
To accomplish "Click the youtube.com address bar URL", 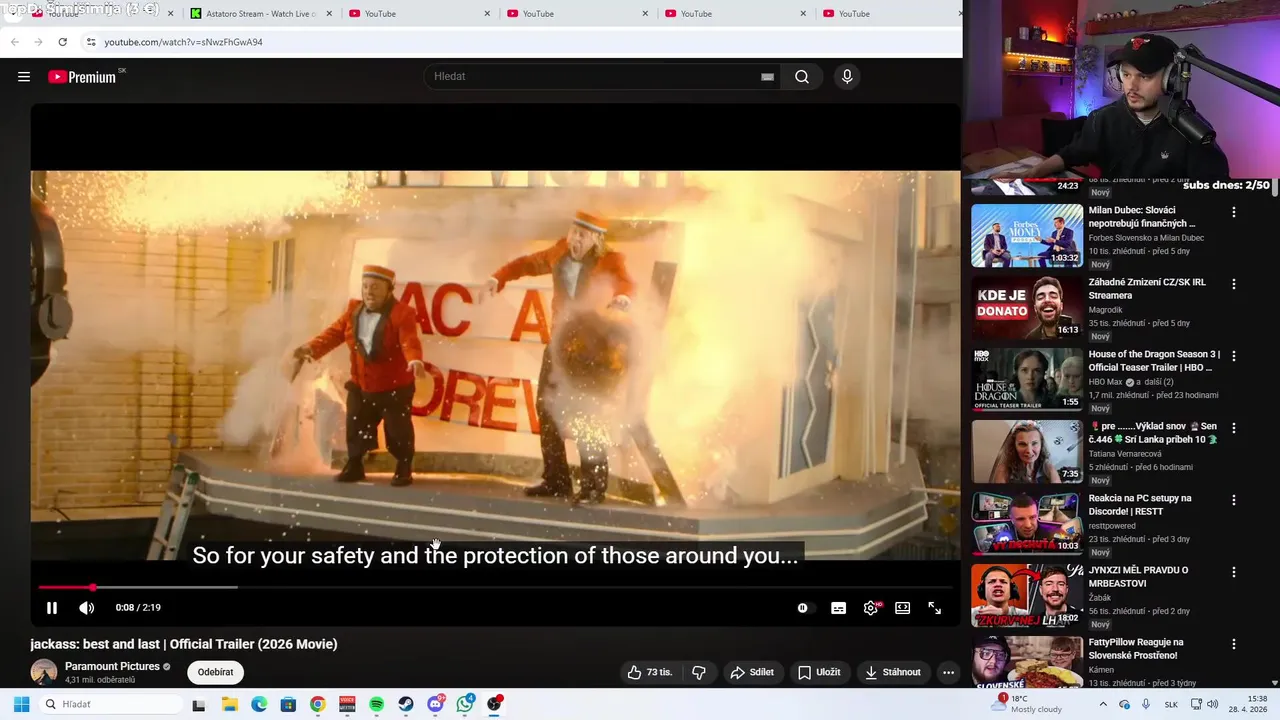I will [x=183, y=42].
